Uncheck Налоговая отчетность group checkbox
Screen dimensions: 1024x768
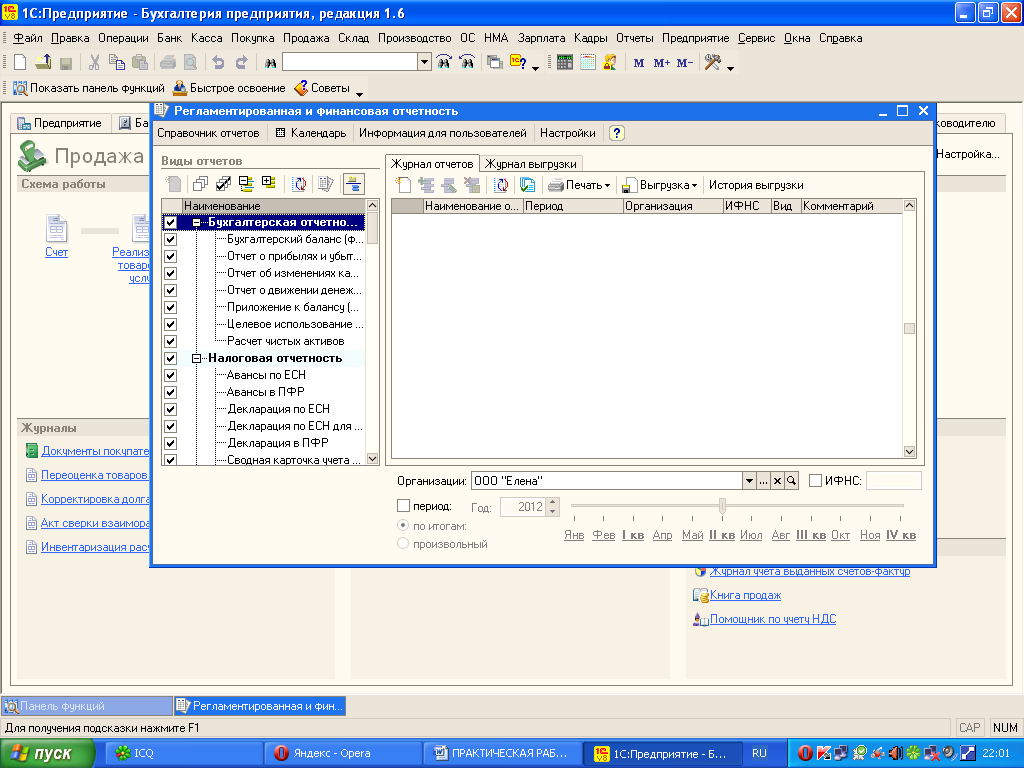[x=170, y=358]
